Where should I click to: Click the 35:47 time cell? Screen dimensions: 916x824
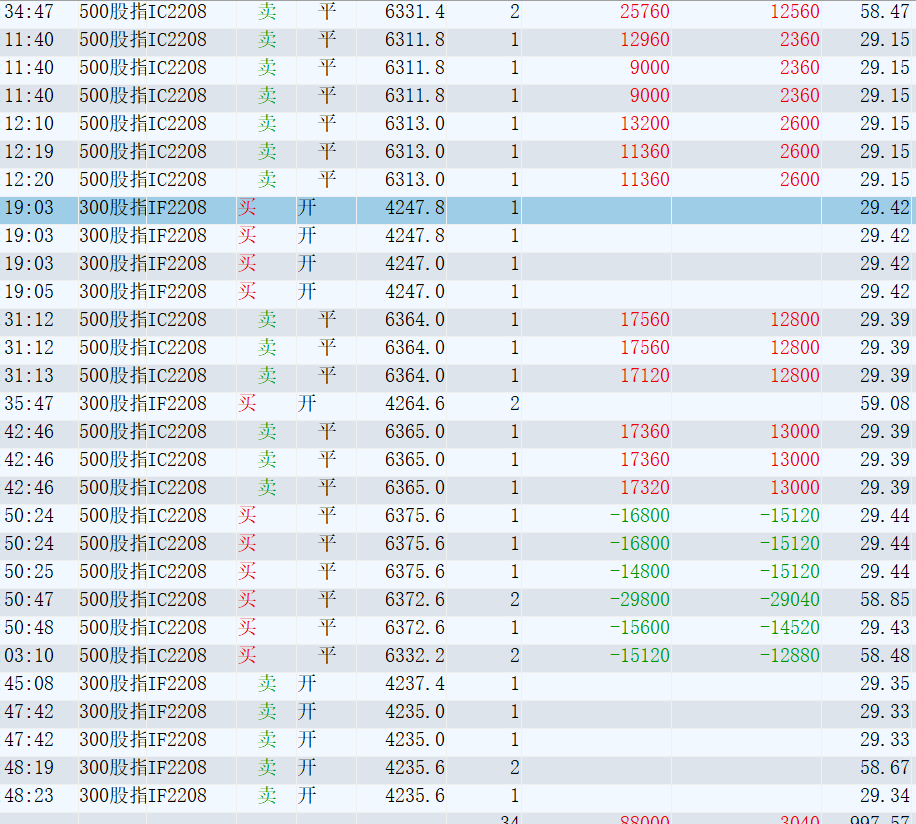tap(29, 404)
